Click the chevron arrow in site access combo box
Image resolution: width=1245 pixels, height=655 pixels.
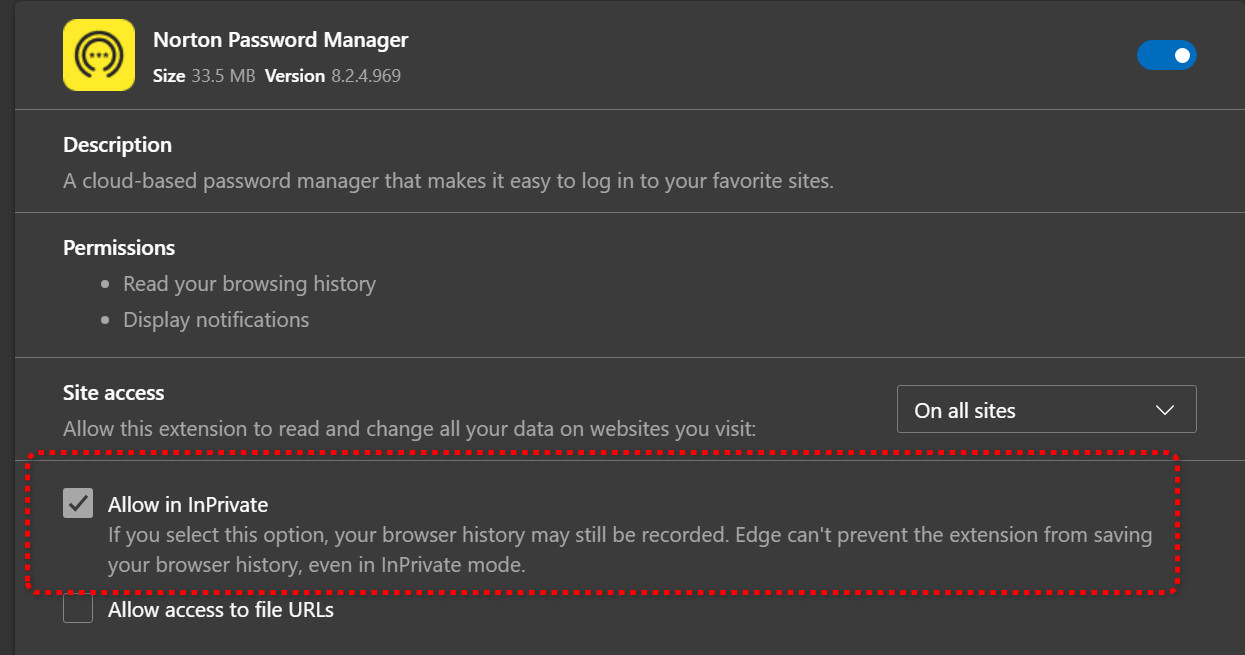[x=1164, y=410]
